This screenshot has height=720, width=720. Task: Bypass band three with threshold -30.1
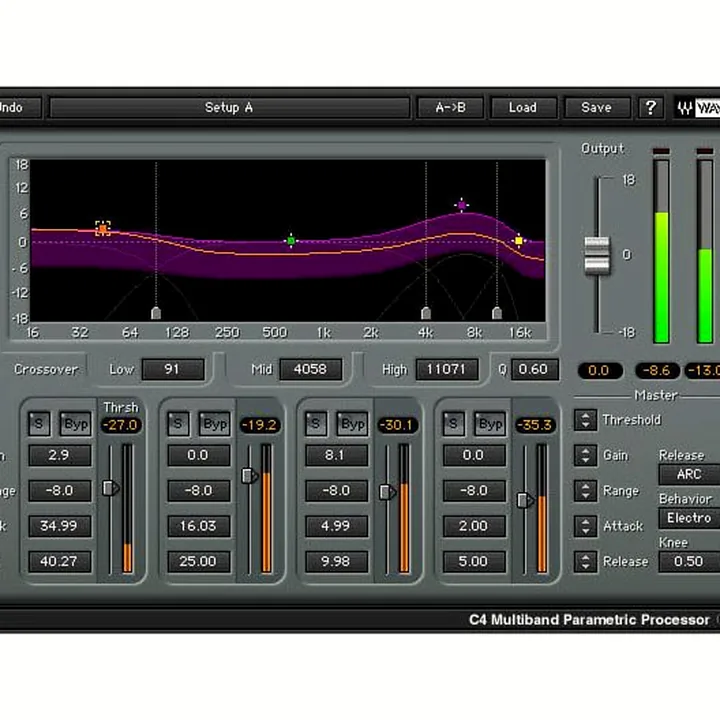point(352,423)
